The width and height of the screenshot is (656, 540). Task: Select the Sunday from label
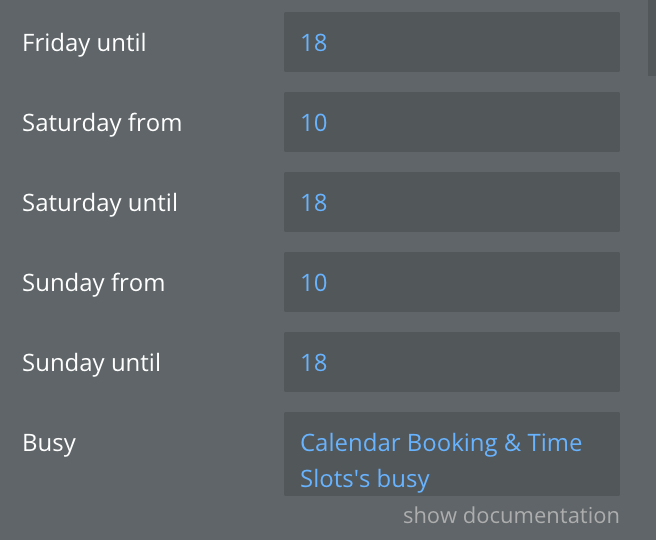93,283
